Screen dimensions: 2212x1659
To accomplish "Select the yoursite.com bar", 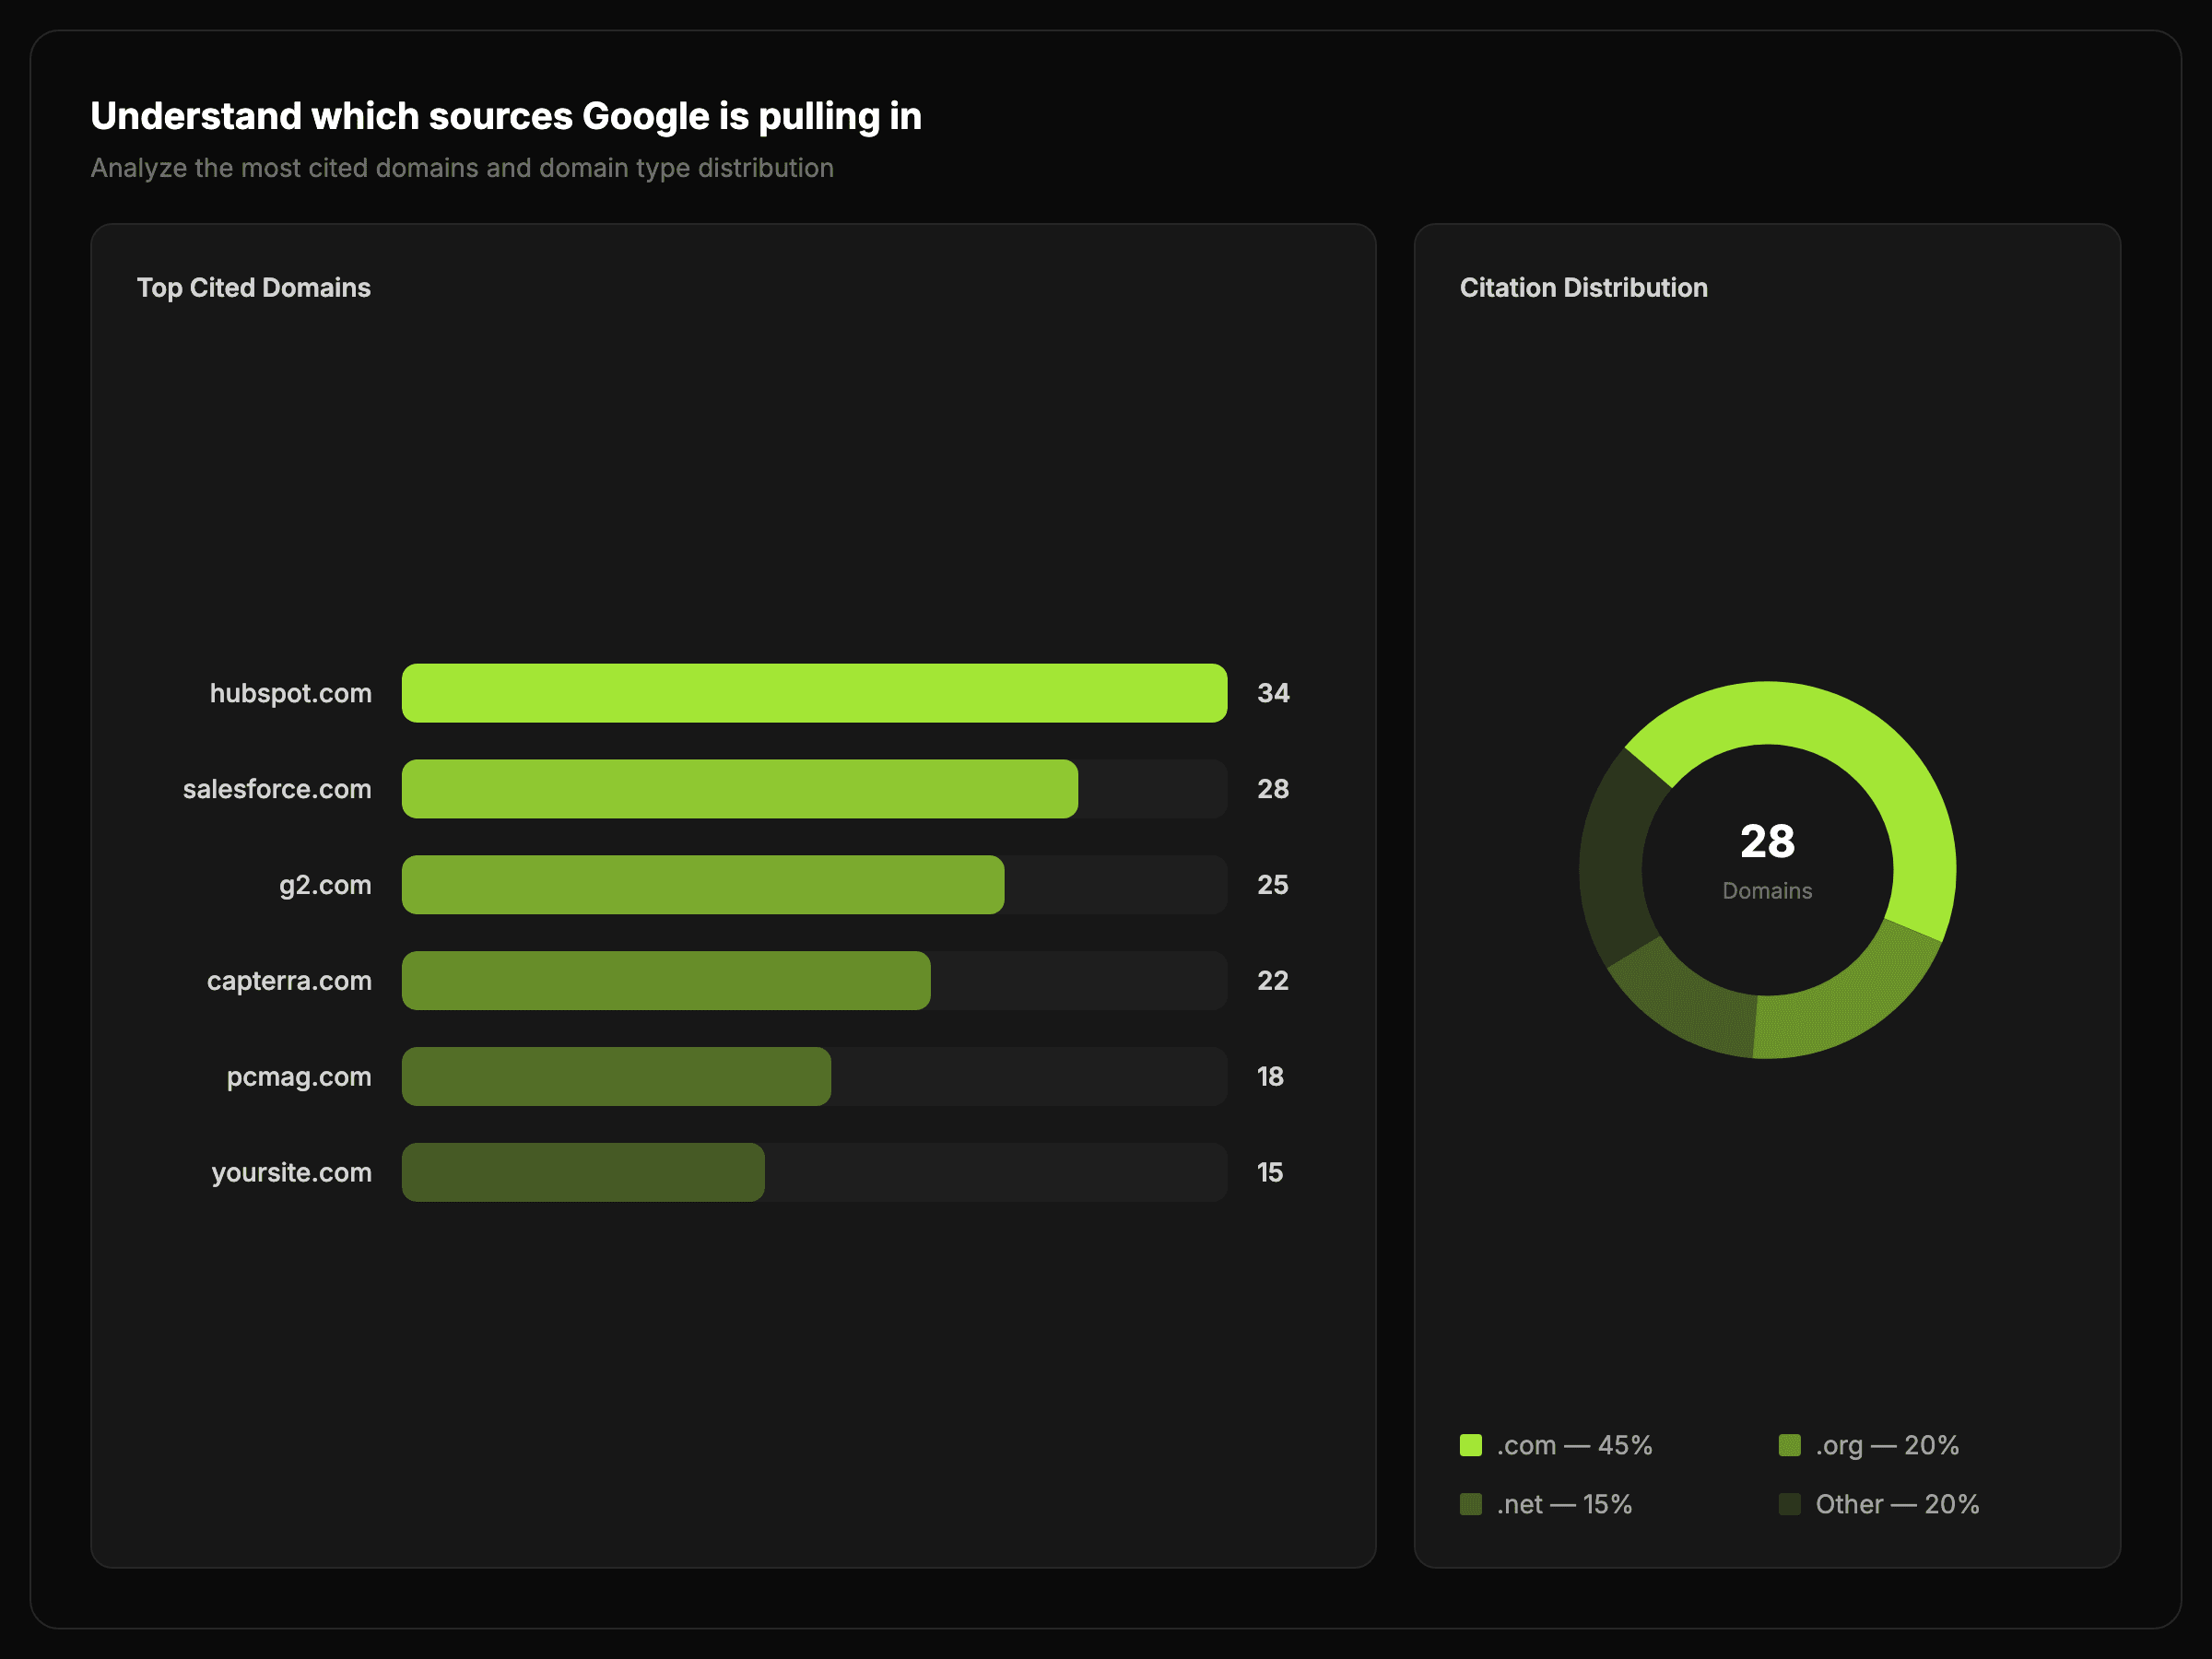I will point(583,1172).
